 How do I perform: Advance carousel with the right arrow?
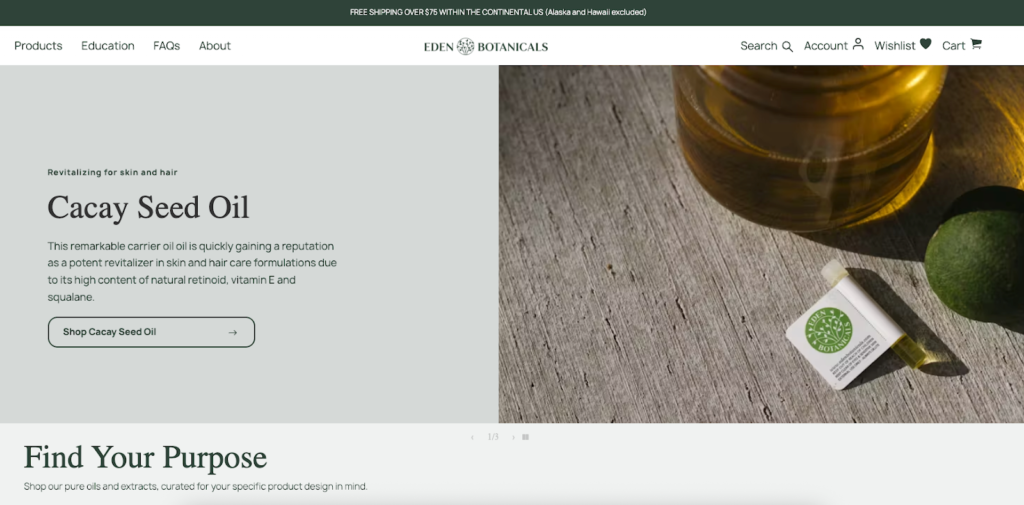513,437
